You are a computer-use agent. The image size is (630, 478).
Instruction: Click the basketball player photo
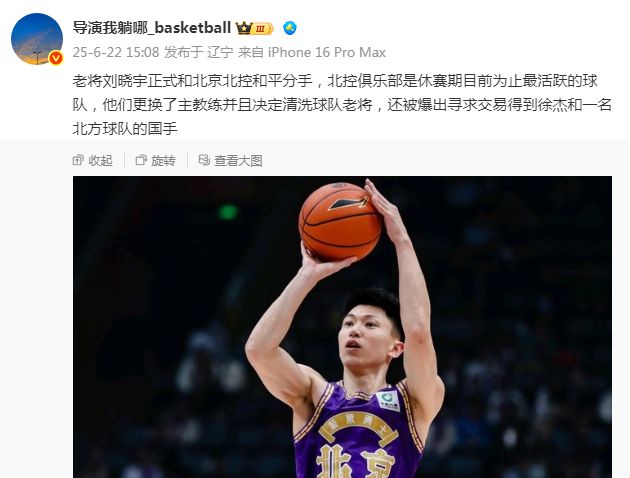point(342,327)
